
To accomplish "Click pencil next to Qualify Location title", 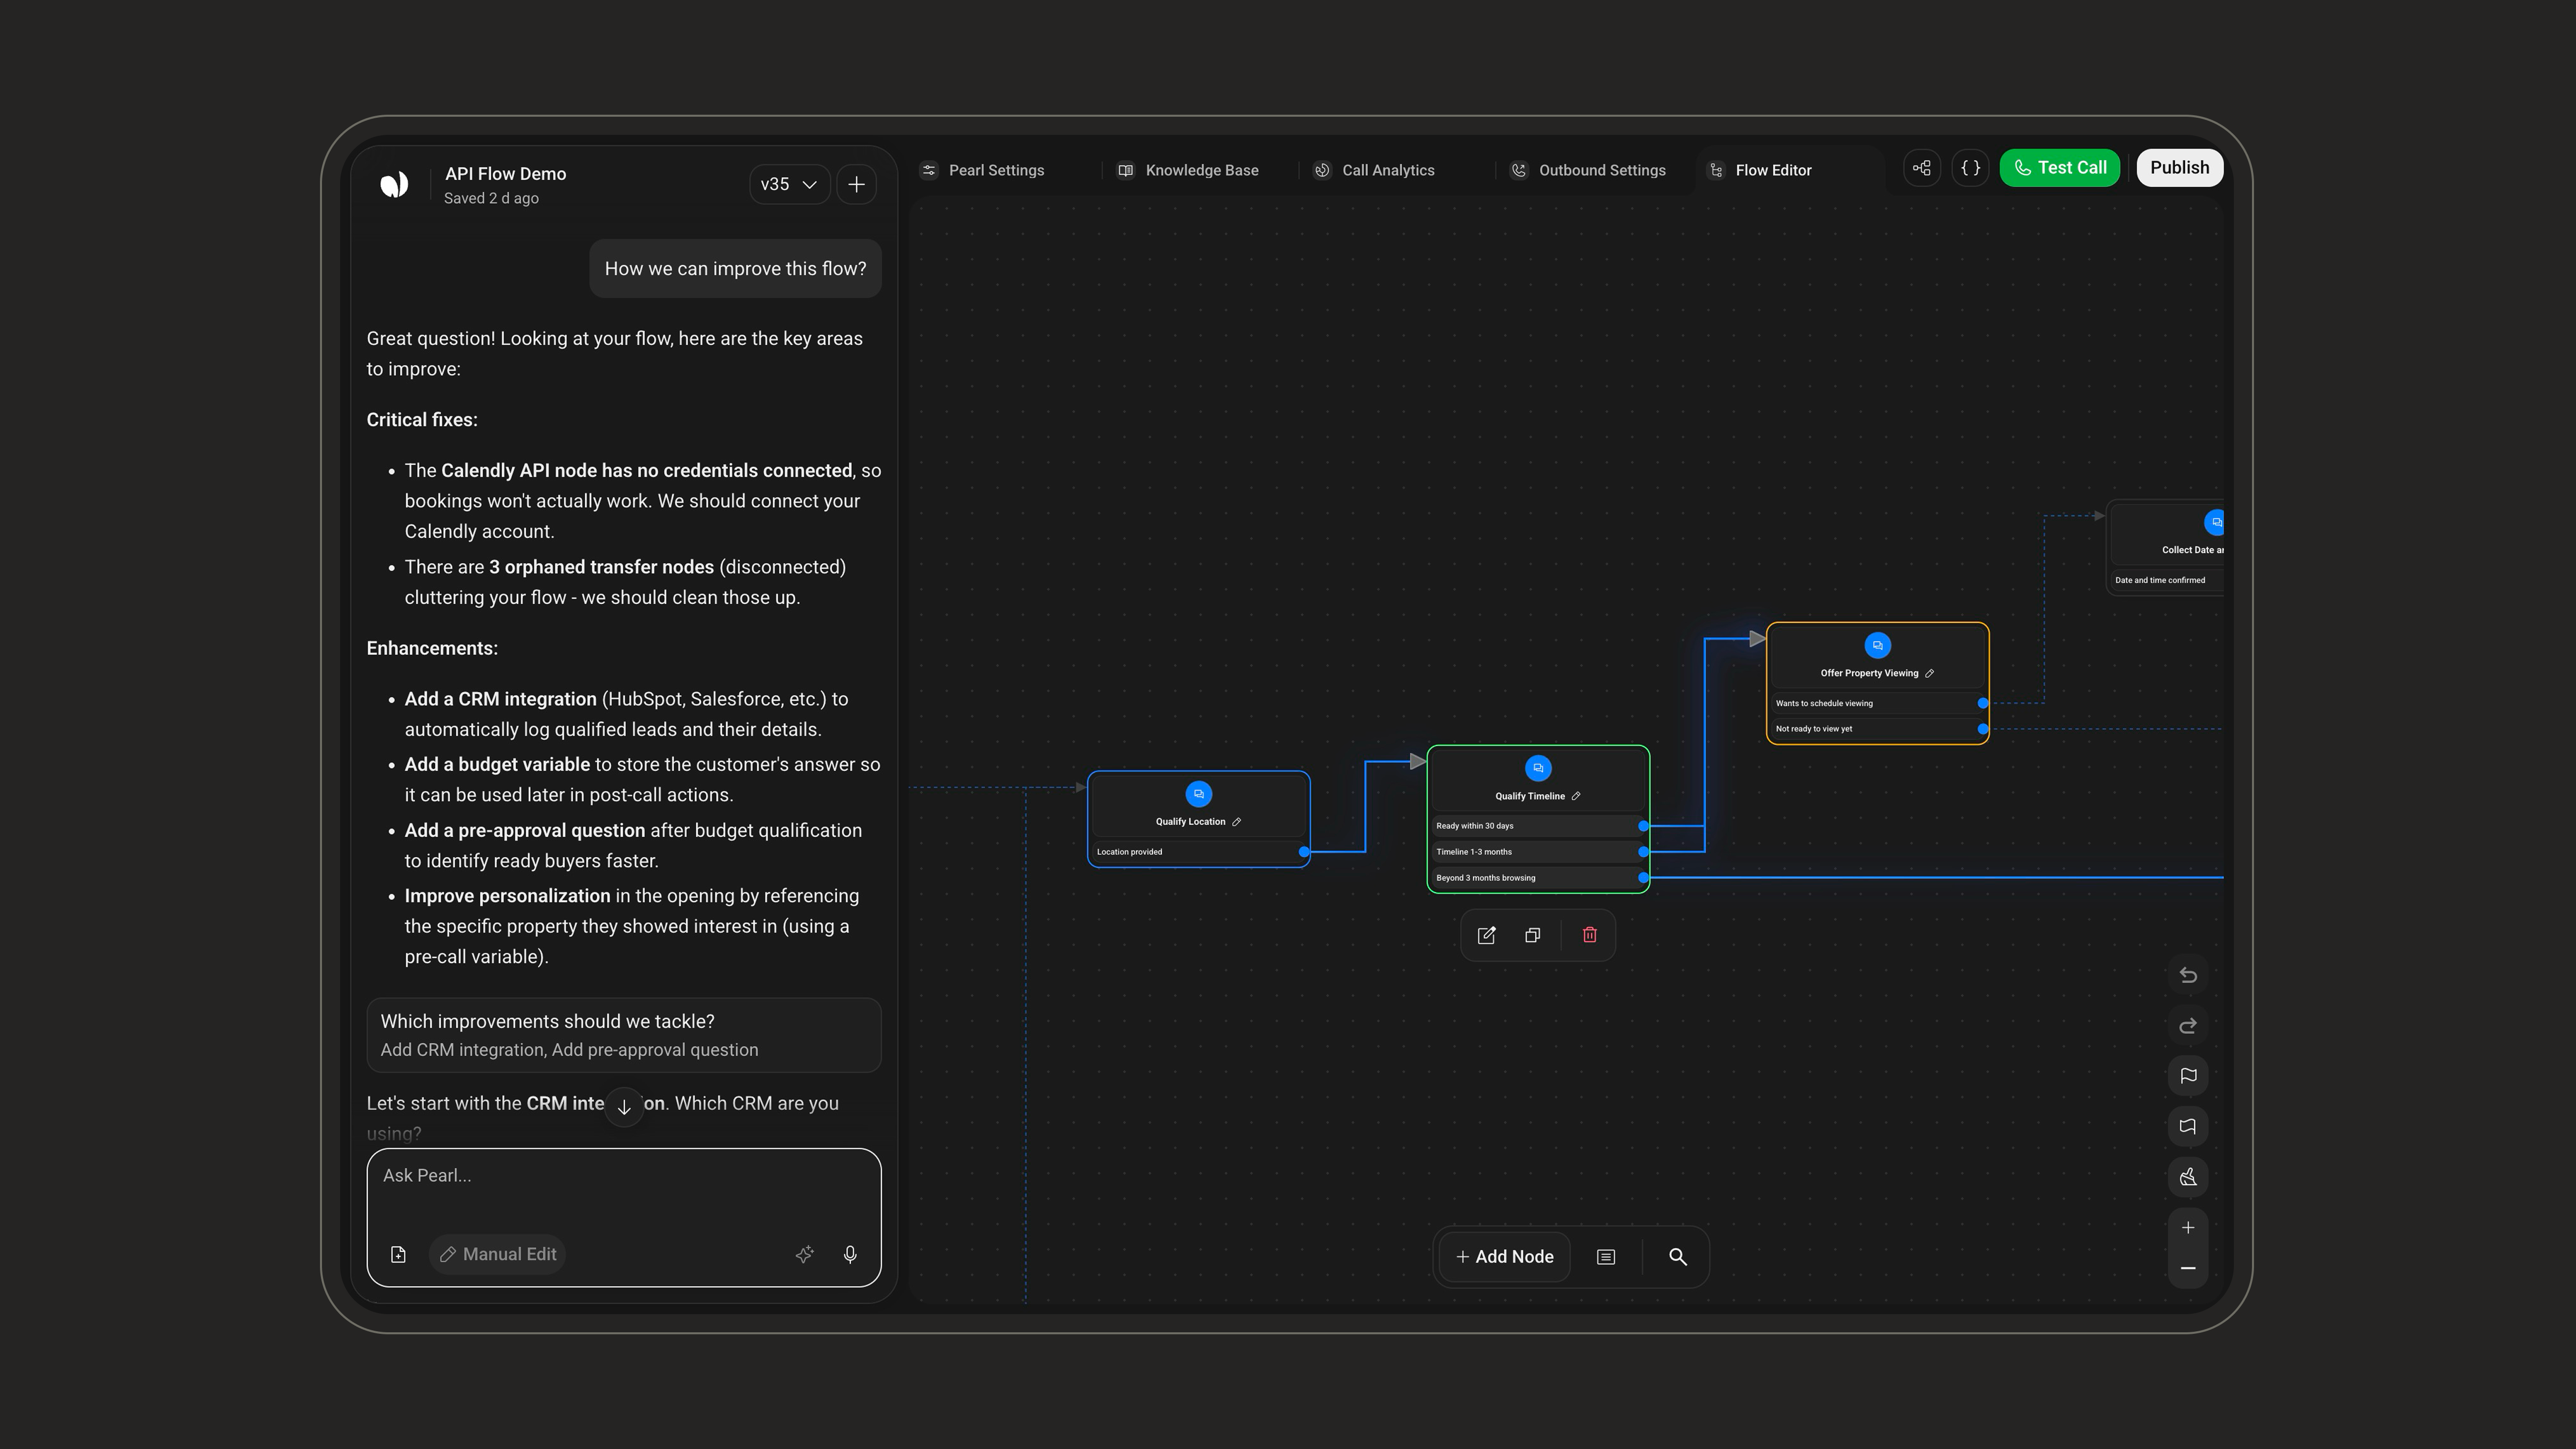I will (x=1237, y=822).
